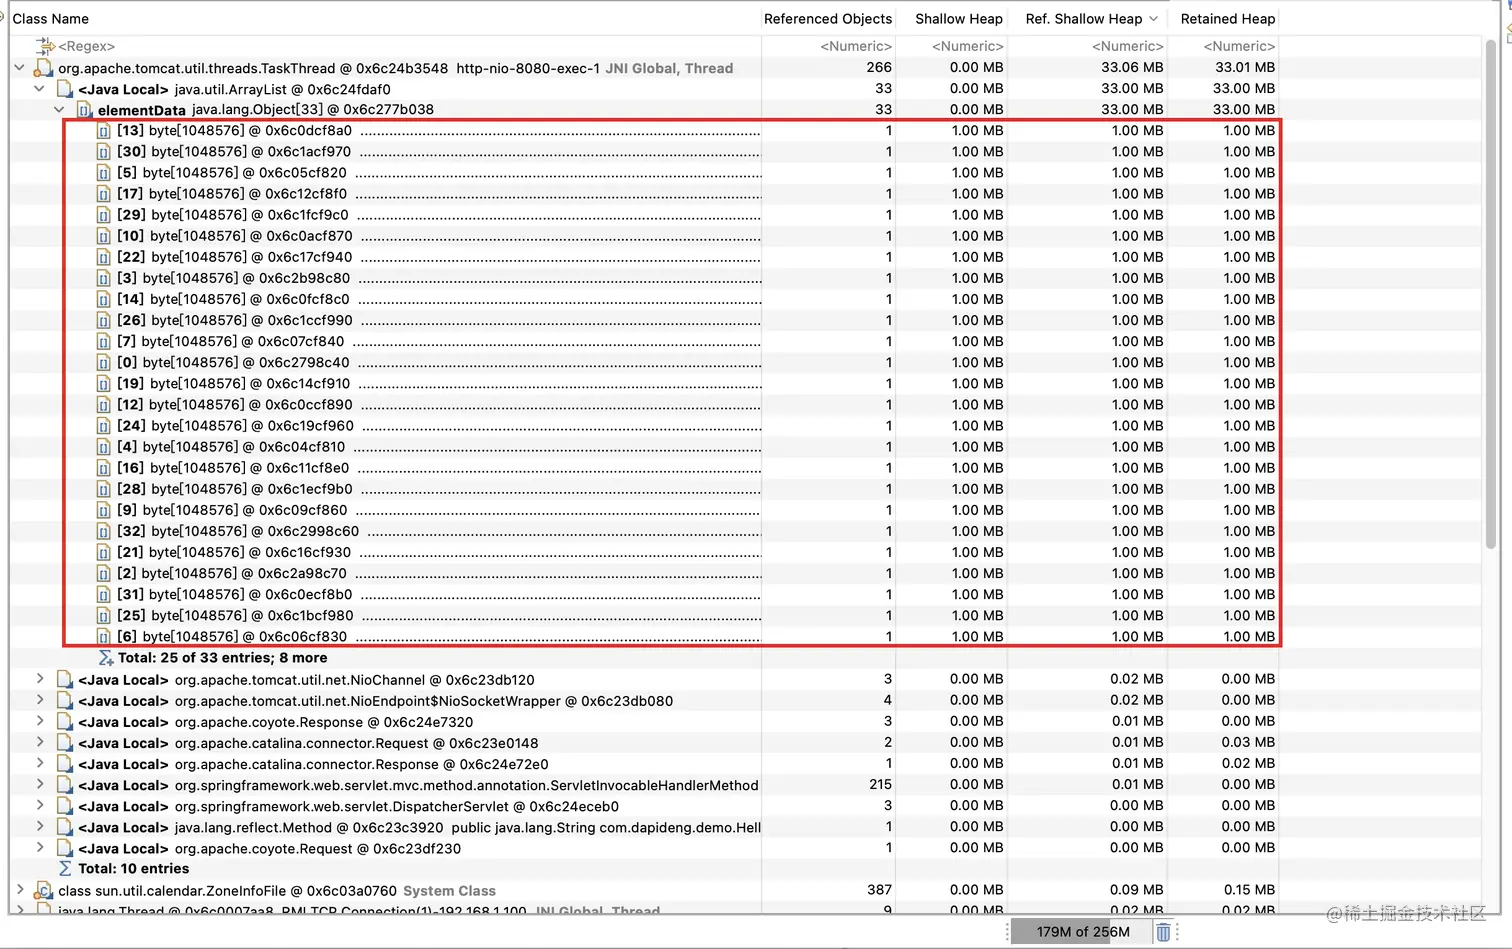The image size is (1512, 949).
Task: Click the coyote.Response object icon
Action: click(x=65, y=721)
